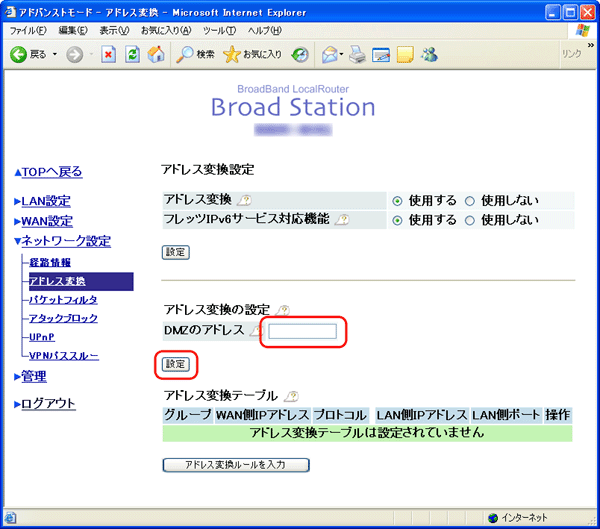Click the Windows flag logo icon

pos(582,30)
